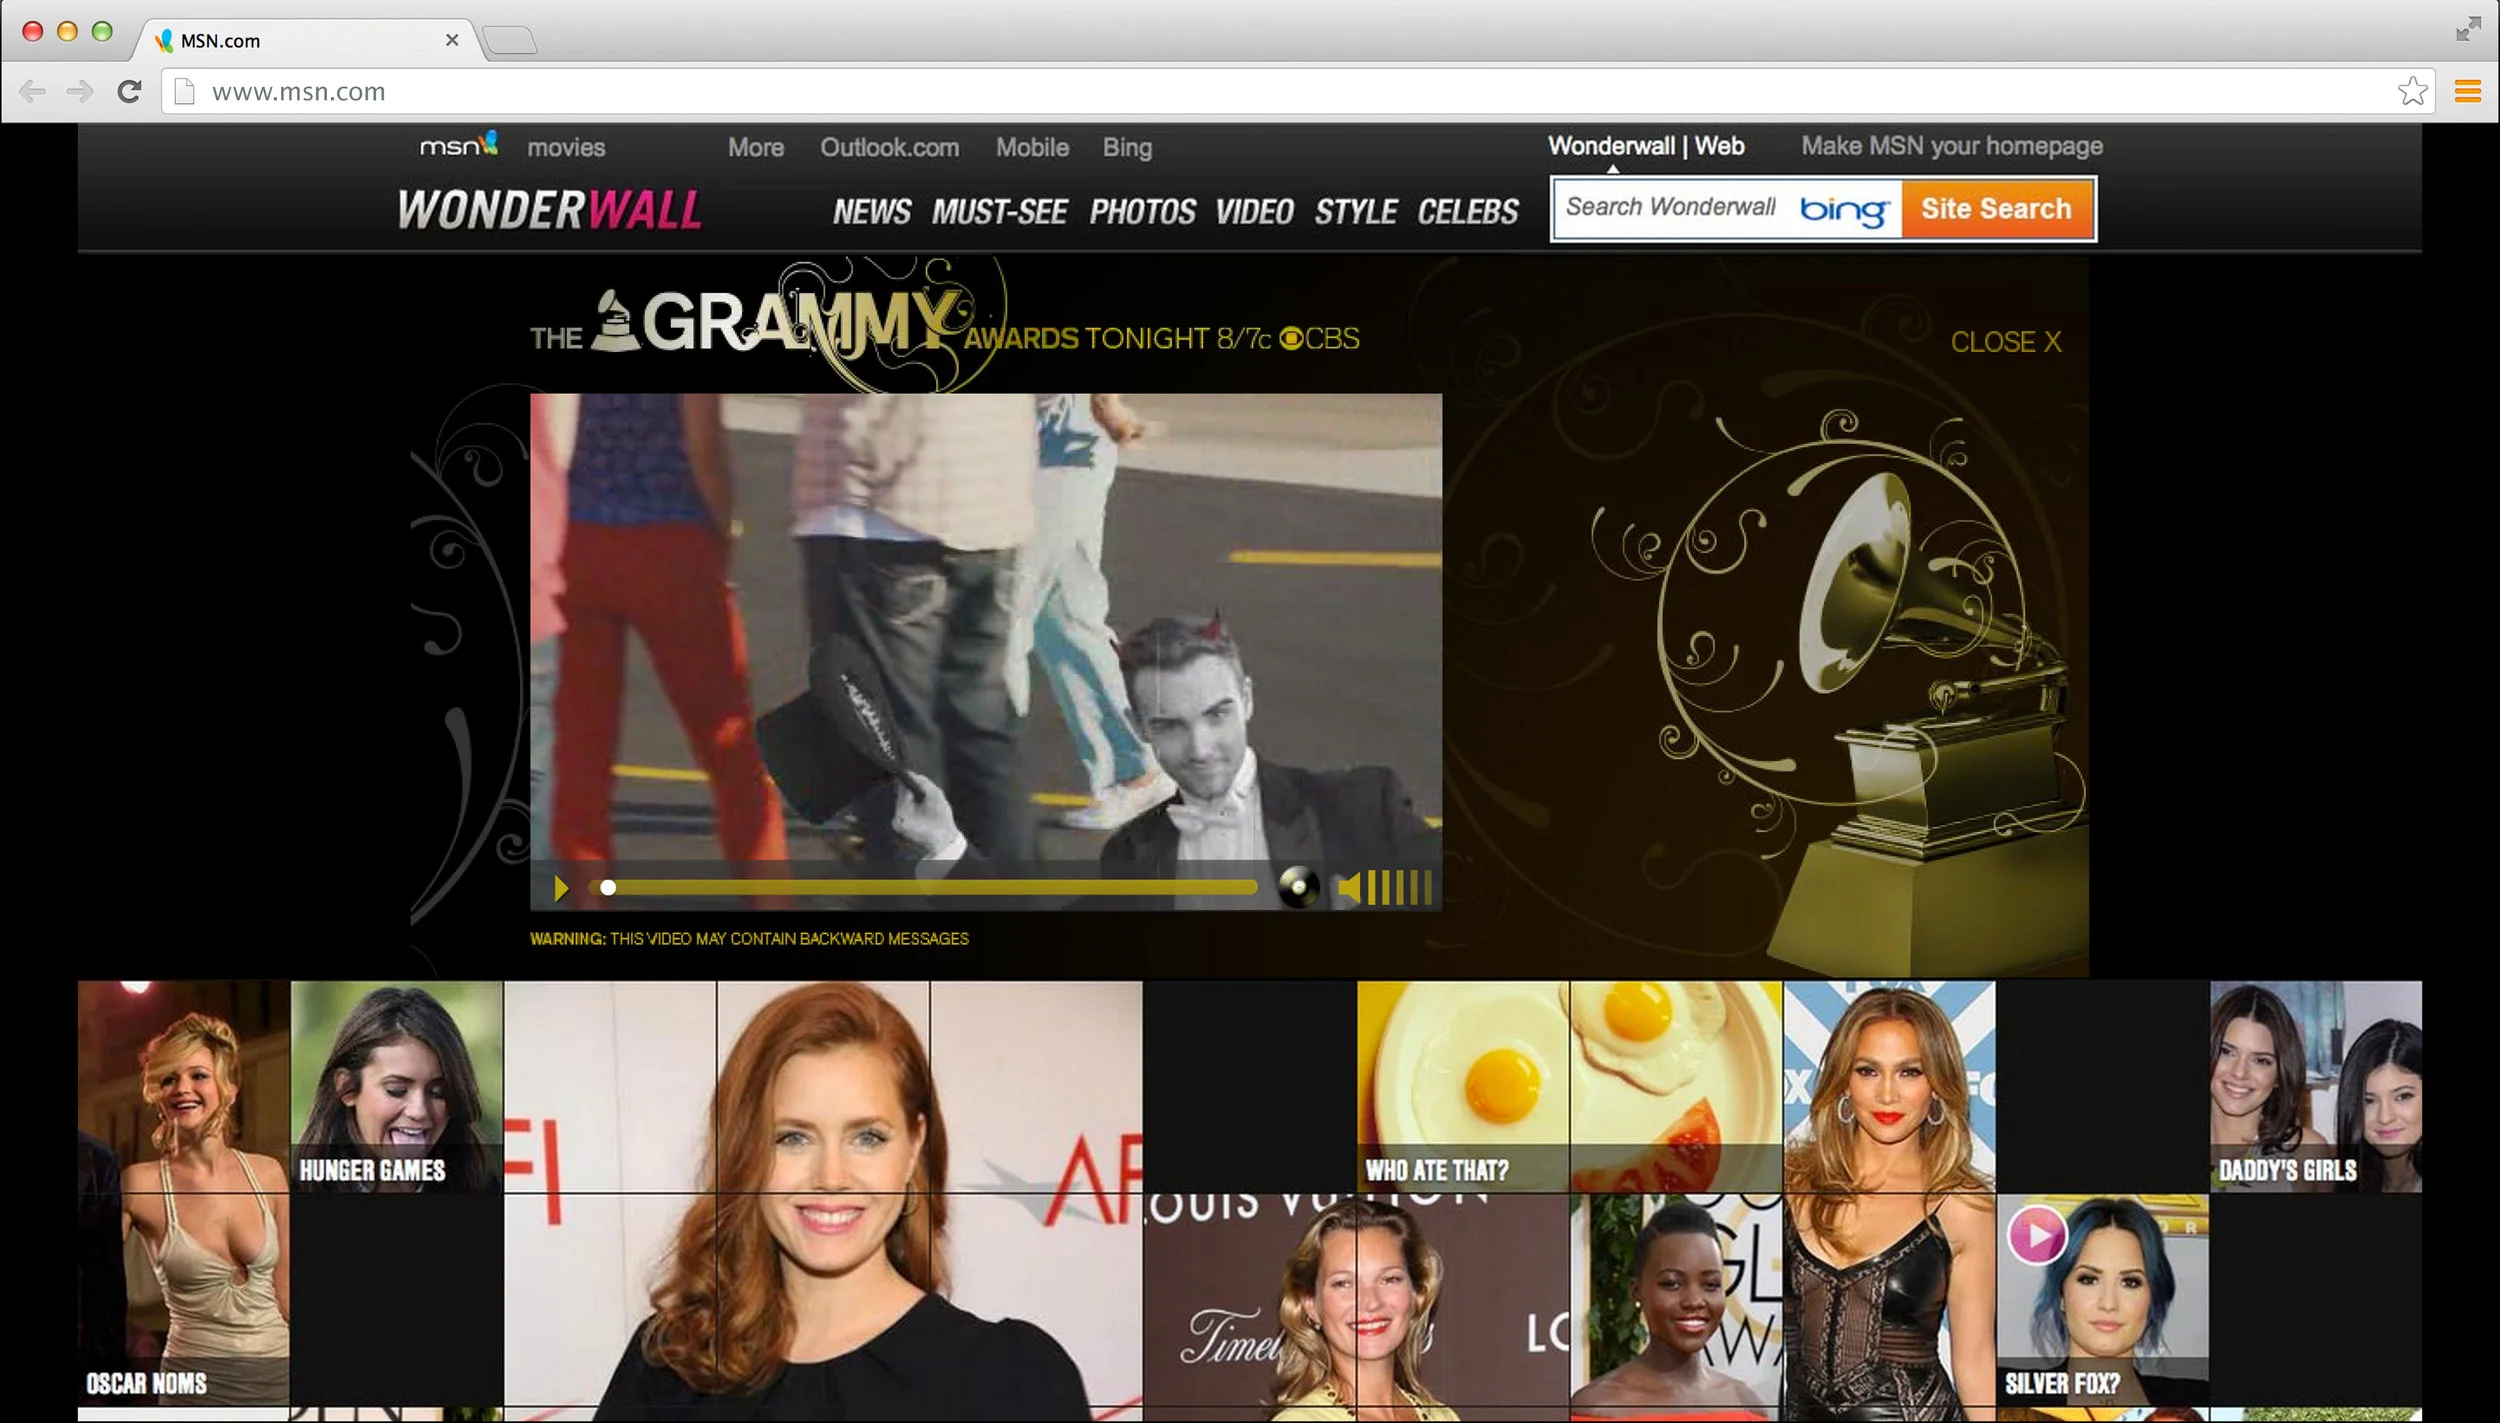Close the Grammy ad with CLOSE X

point(2005,342)
